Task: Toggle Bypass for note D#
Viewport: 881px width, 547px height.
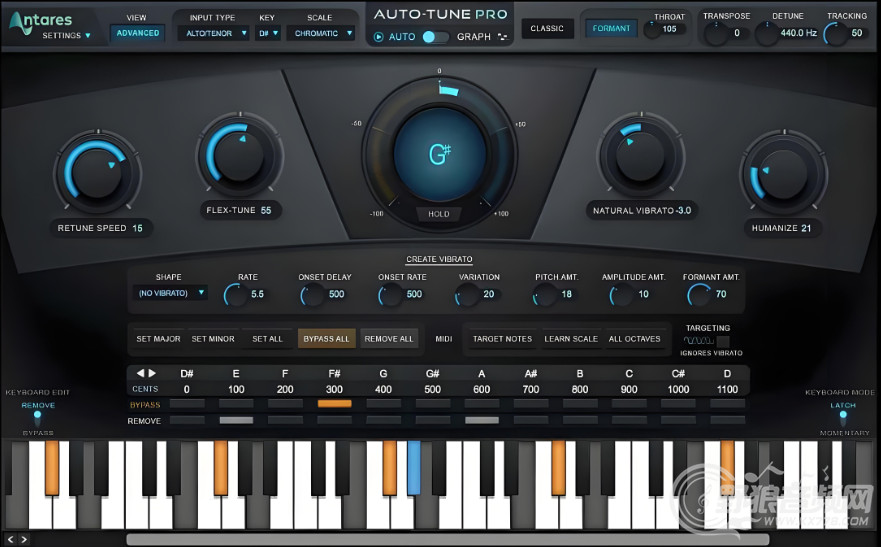Action: pos(187,404)
